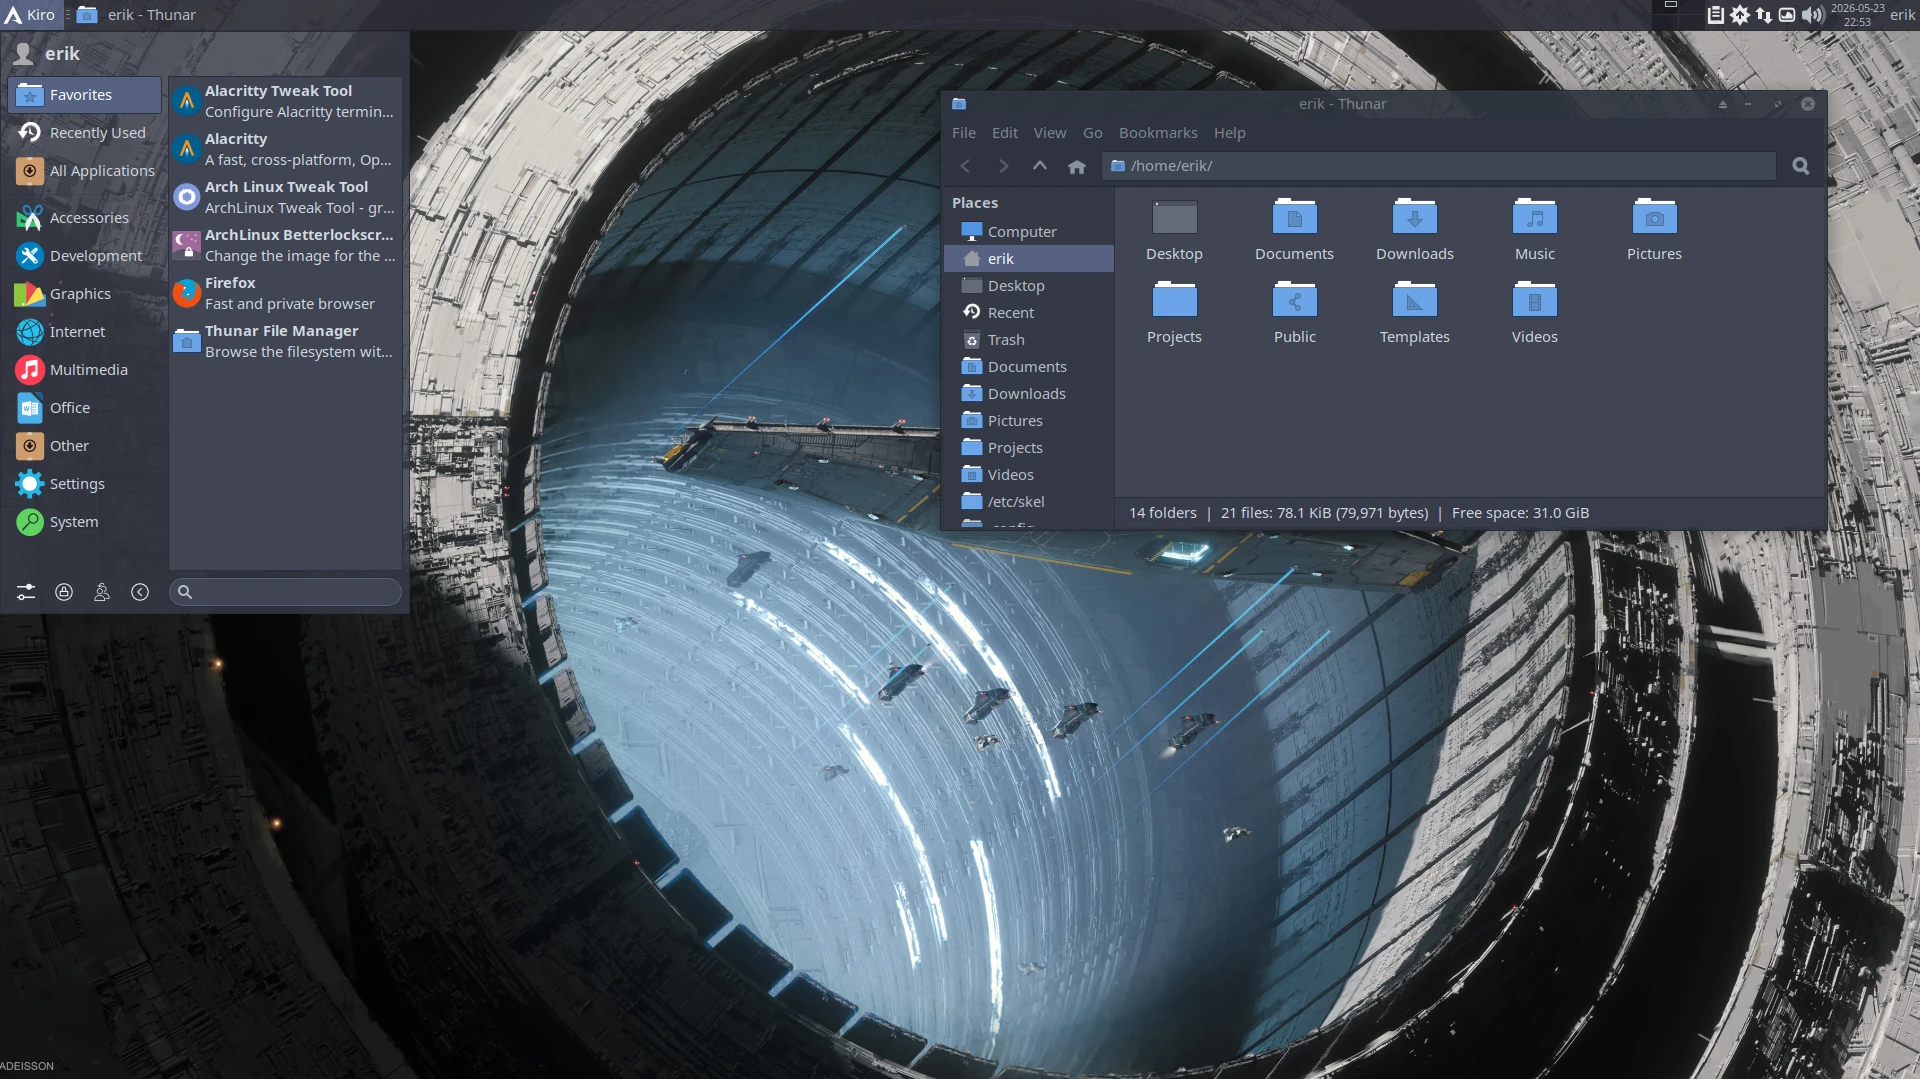Select the Other category in app menu
Viewport: 1920px width, 1079px height.
(85, 446)
